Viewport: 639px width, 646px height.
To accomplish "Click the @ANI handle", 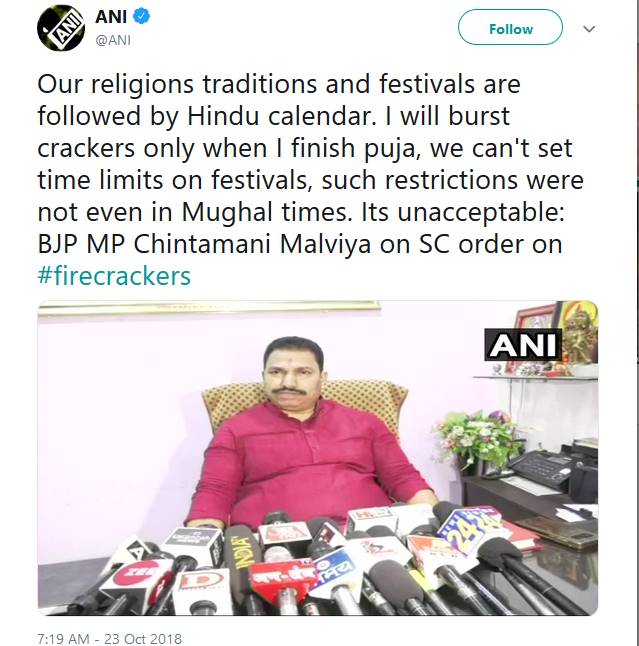I will [113, 40].
